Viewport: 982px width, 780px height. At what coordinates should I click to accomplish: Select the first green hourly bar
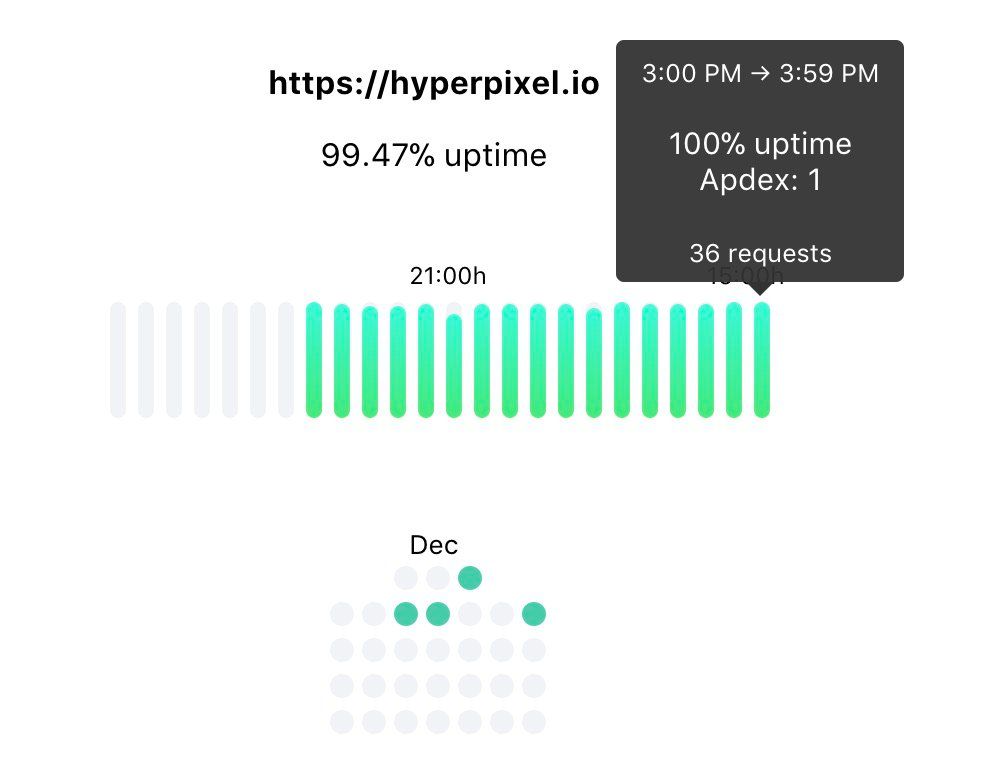click(x=314, y=360)
